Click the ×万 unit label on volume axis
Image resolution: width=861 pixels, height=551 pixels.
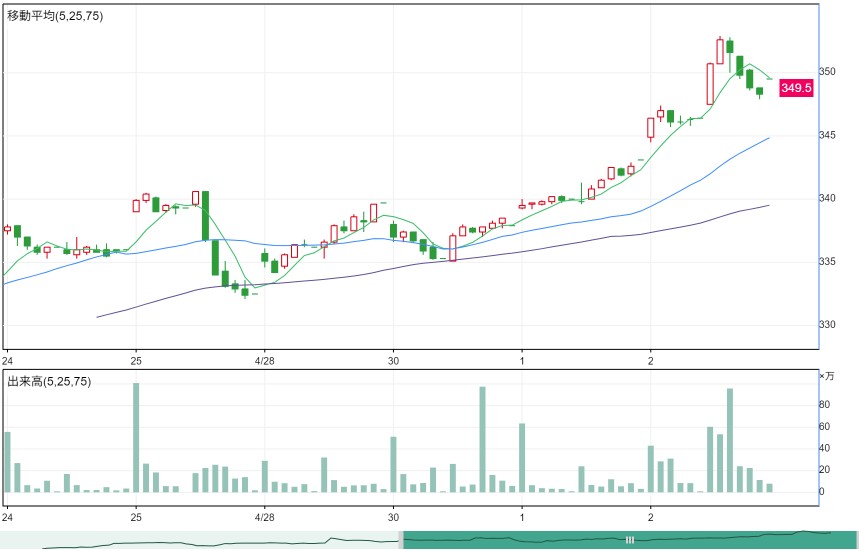click(x=826, y=376)
